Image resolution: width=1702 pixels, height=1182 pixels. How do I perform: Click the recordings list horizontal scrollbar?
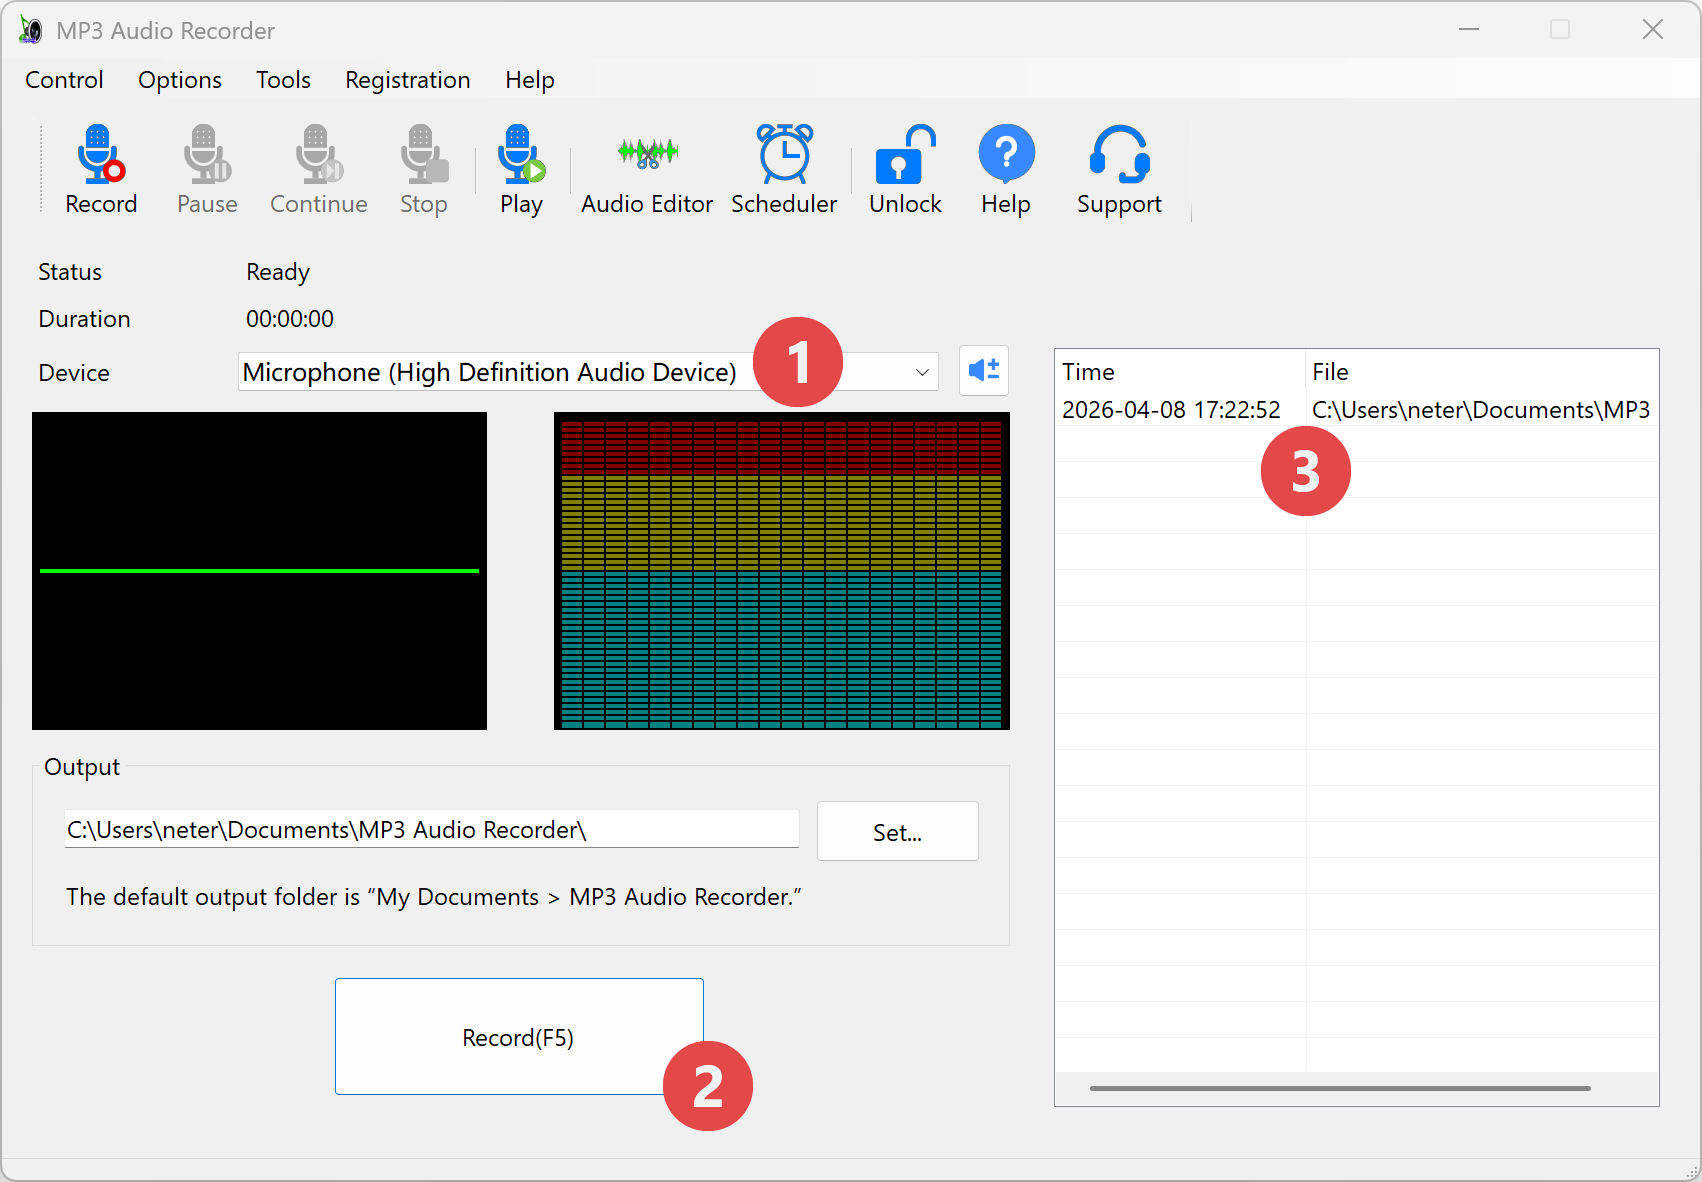[1340, 1088]
